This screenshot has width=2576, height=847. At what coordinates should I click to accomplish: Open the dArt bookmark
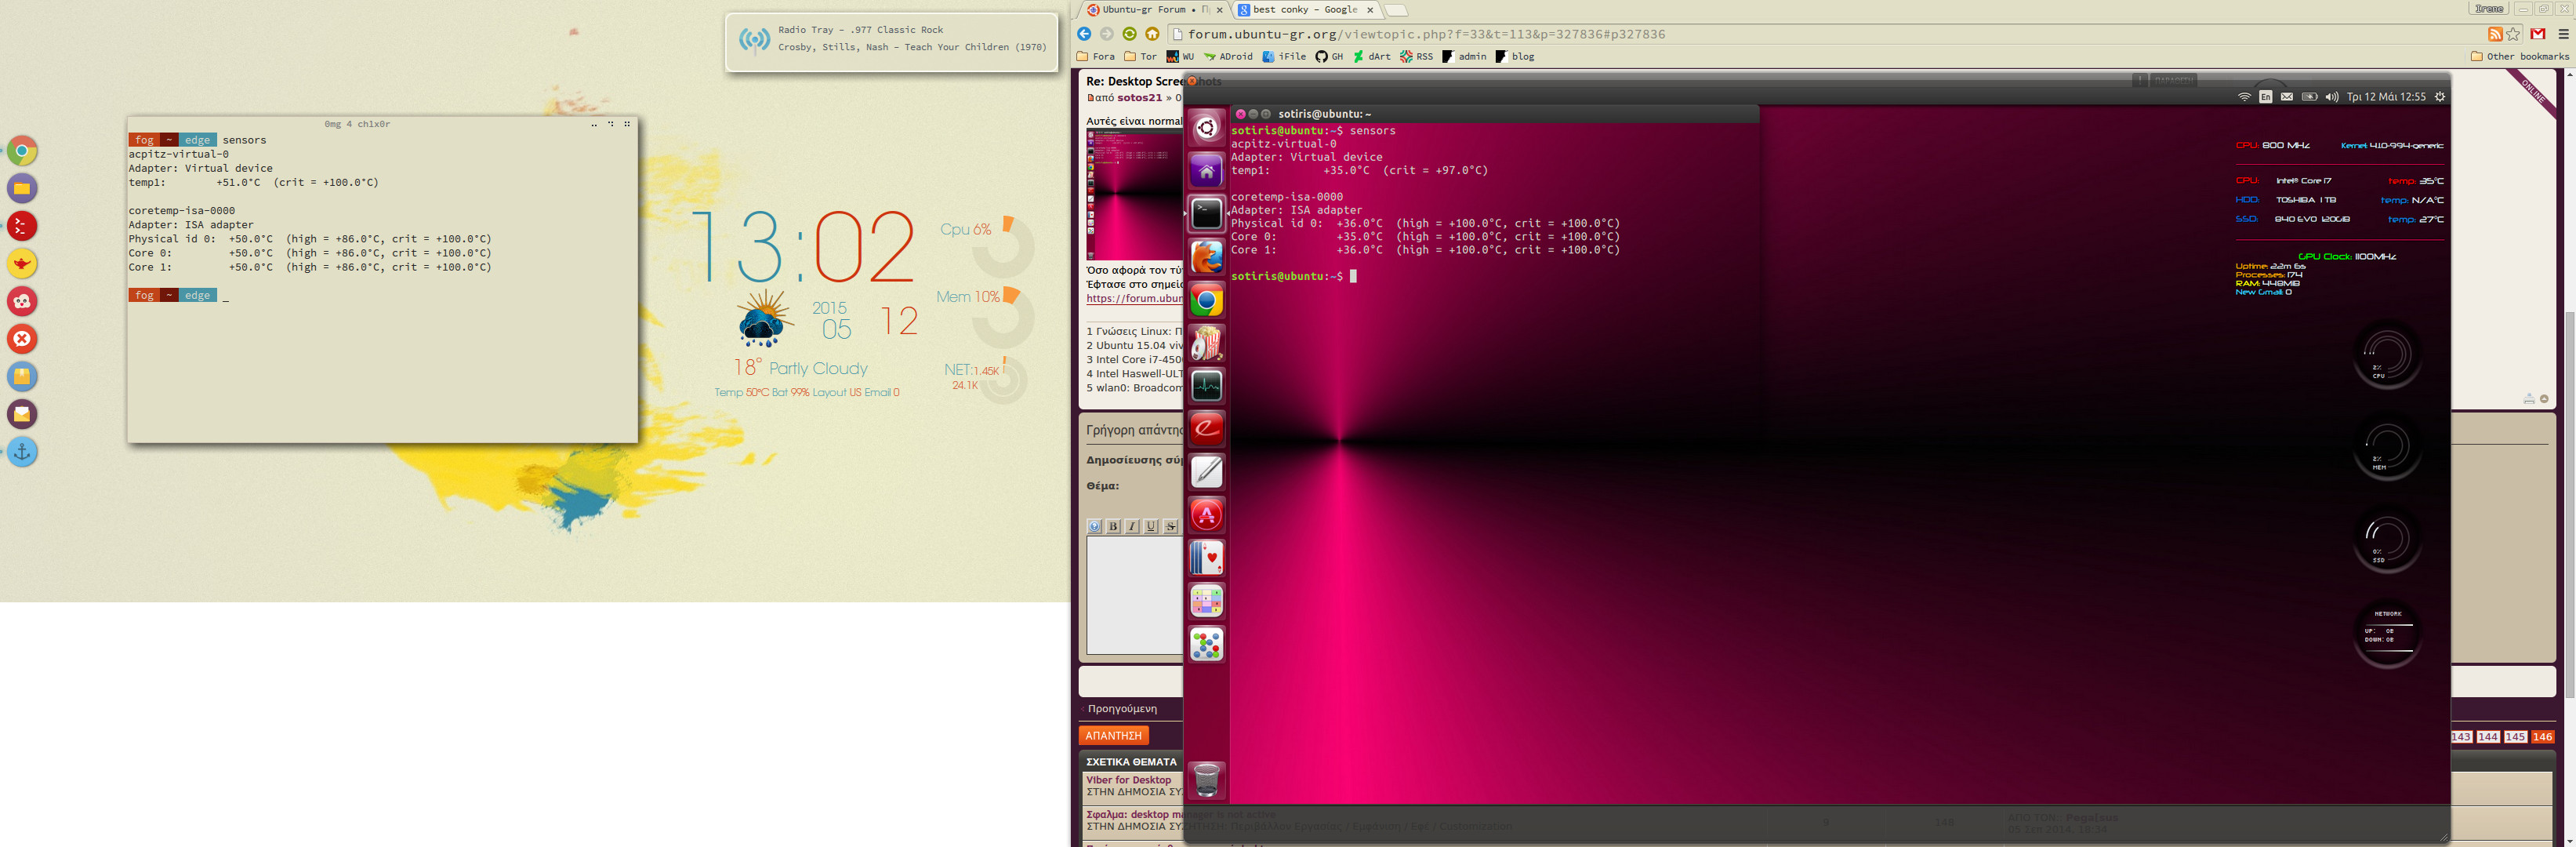point(1372,57)
